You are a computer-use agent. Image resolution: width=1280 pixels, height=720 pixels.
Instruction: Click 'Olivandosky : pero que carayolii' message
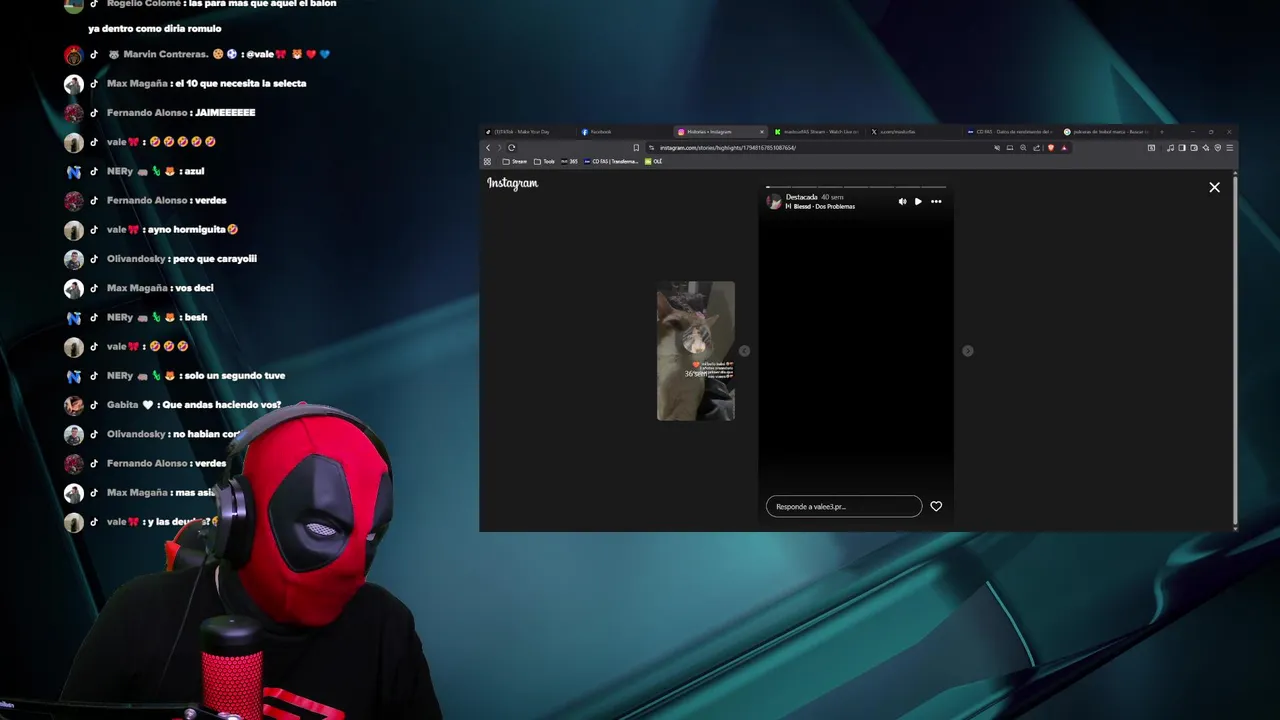pos(182,259)
